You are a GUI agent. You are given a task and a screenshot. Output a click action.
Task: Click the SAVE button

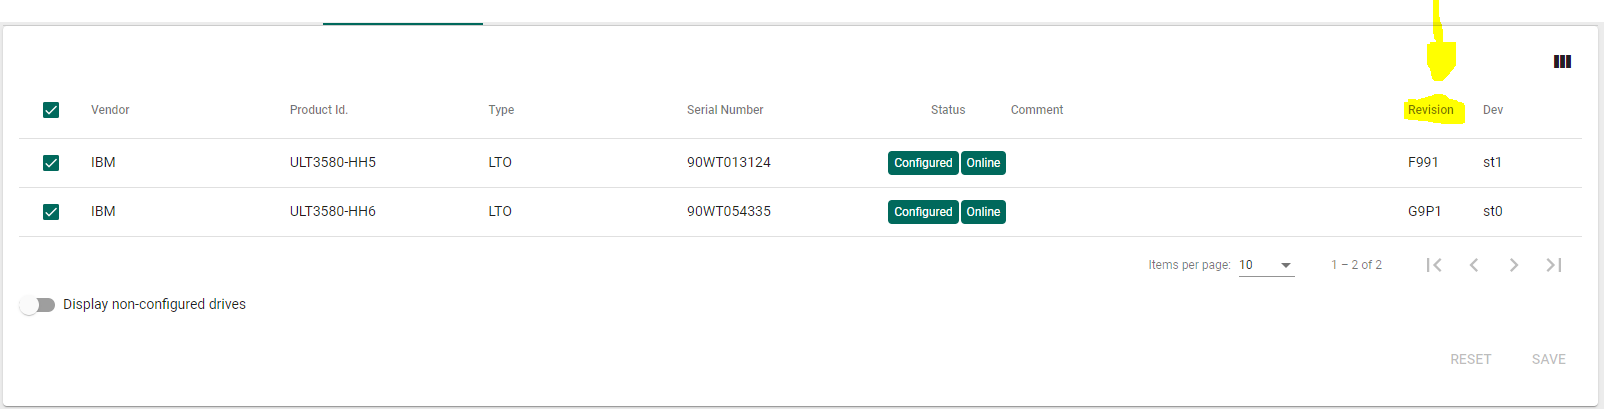1549,359
